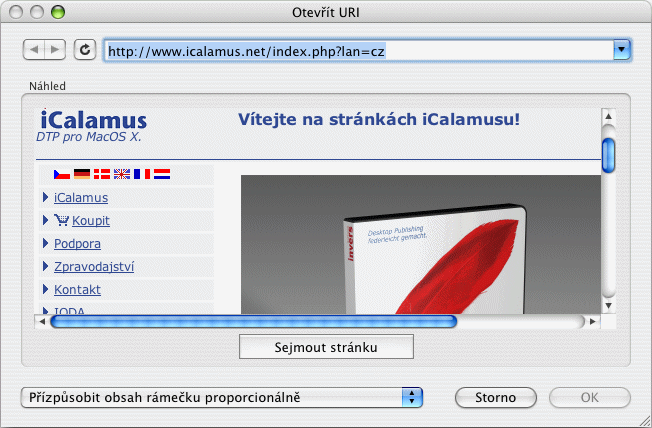This screenshot has width=652, height=428.
Task: Go forward with the right arrow button
Action: (x=55, y=50)
